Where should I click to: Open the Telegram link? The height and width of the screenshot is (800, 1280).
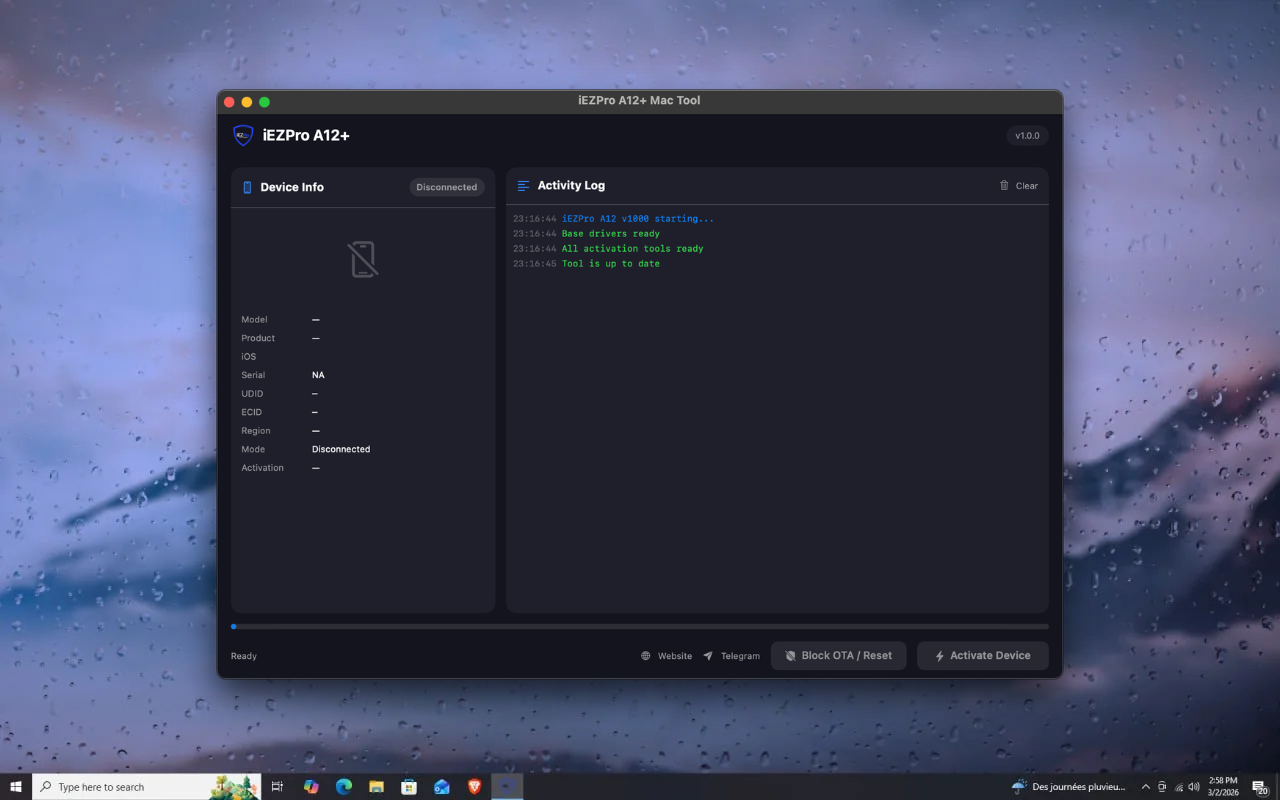731,656
